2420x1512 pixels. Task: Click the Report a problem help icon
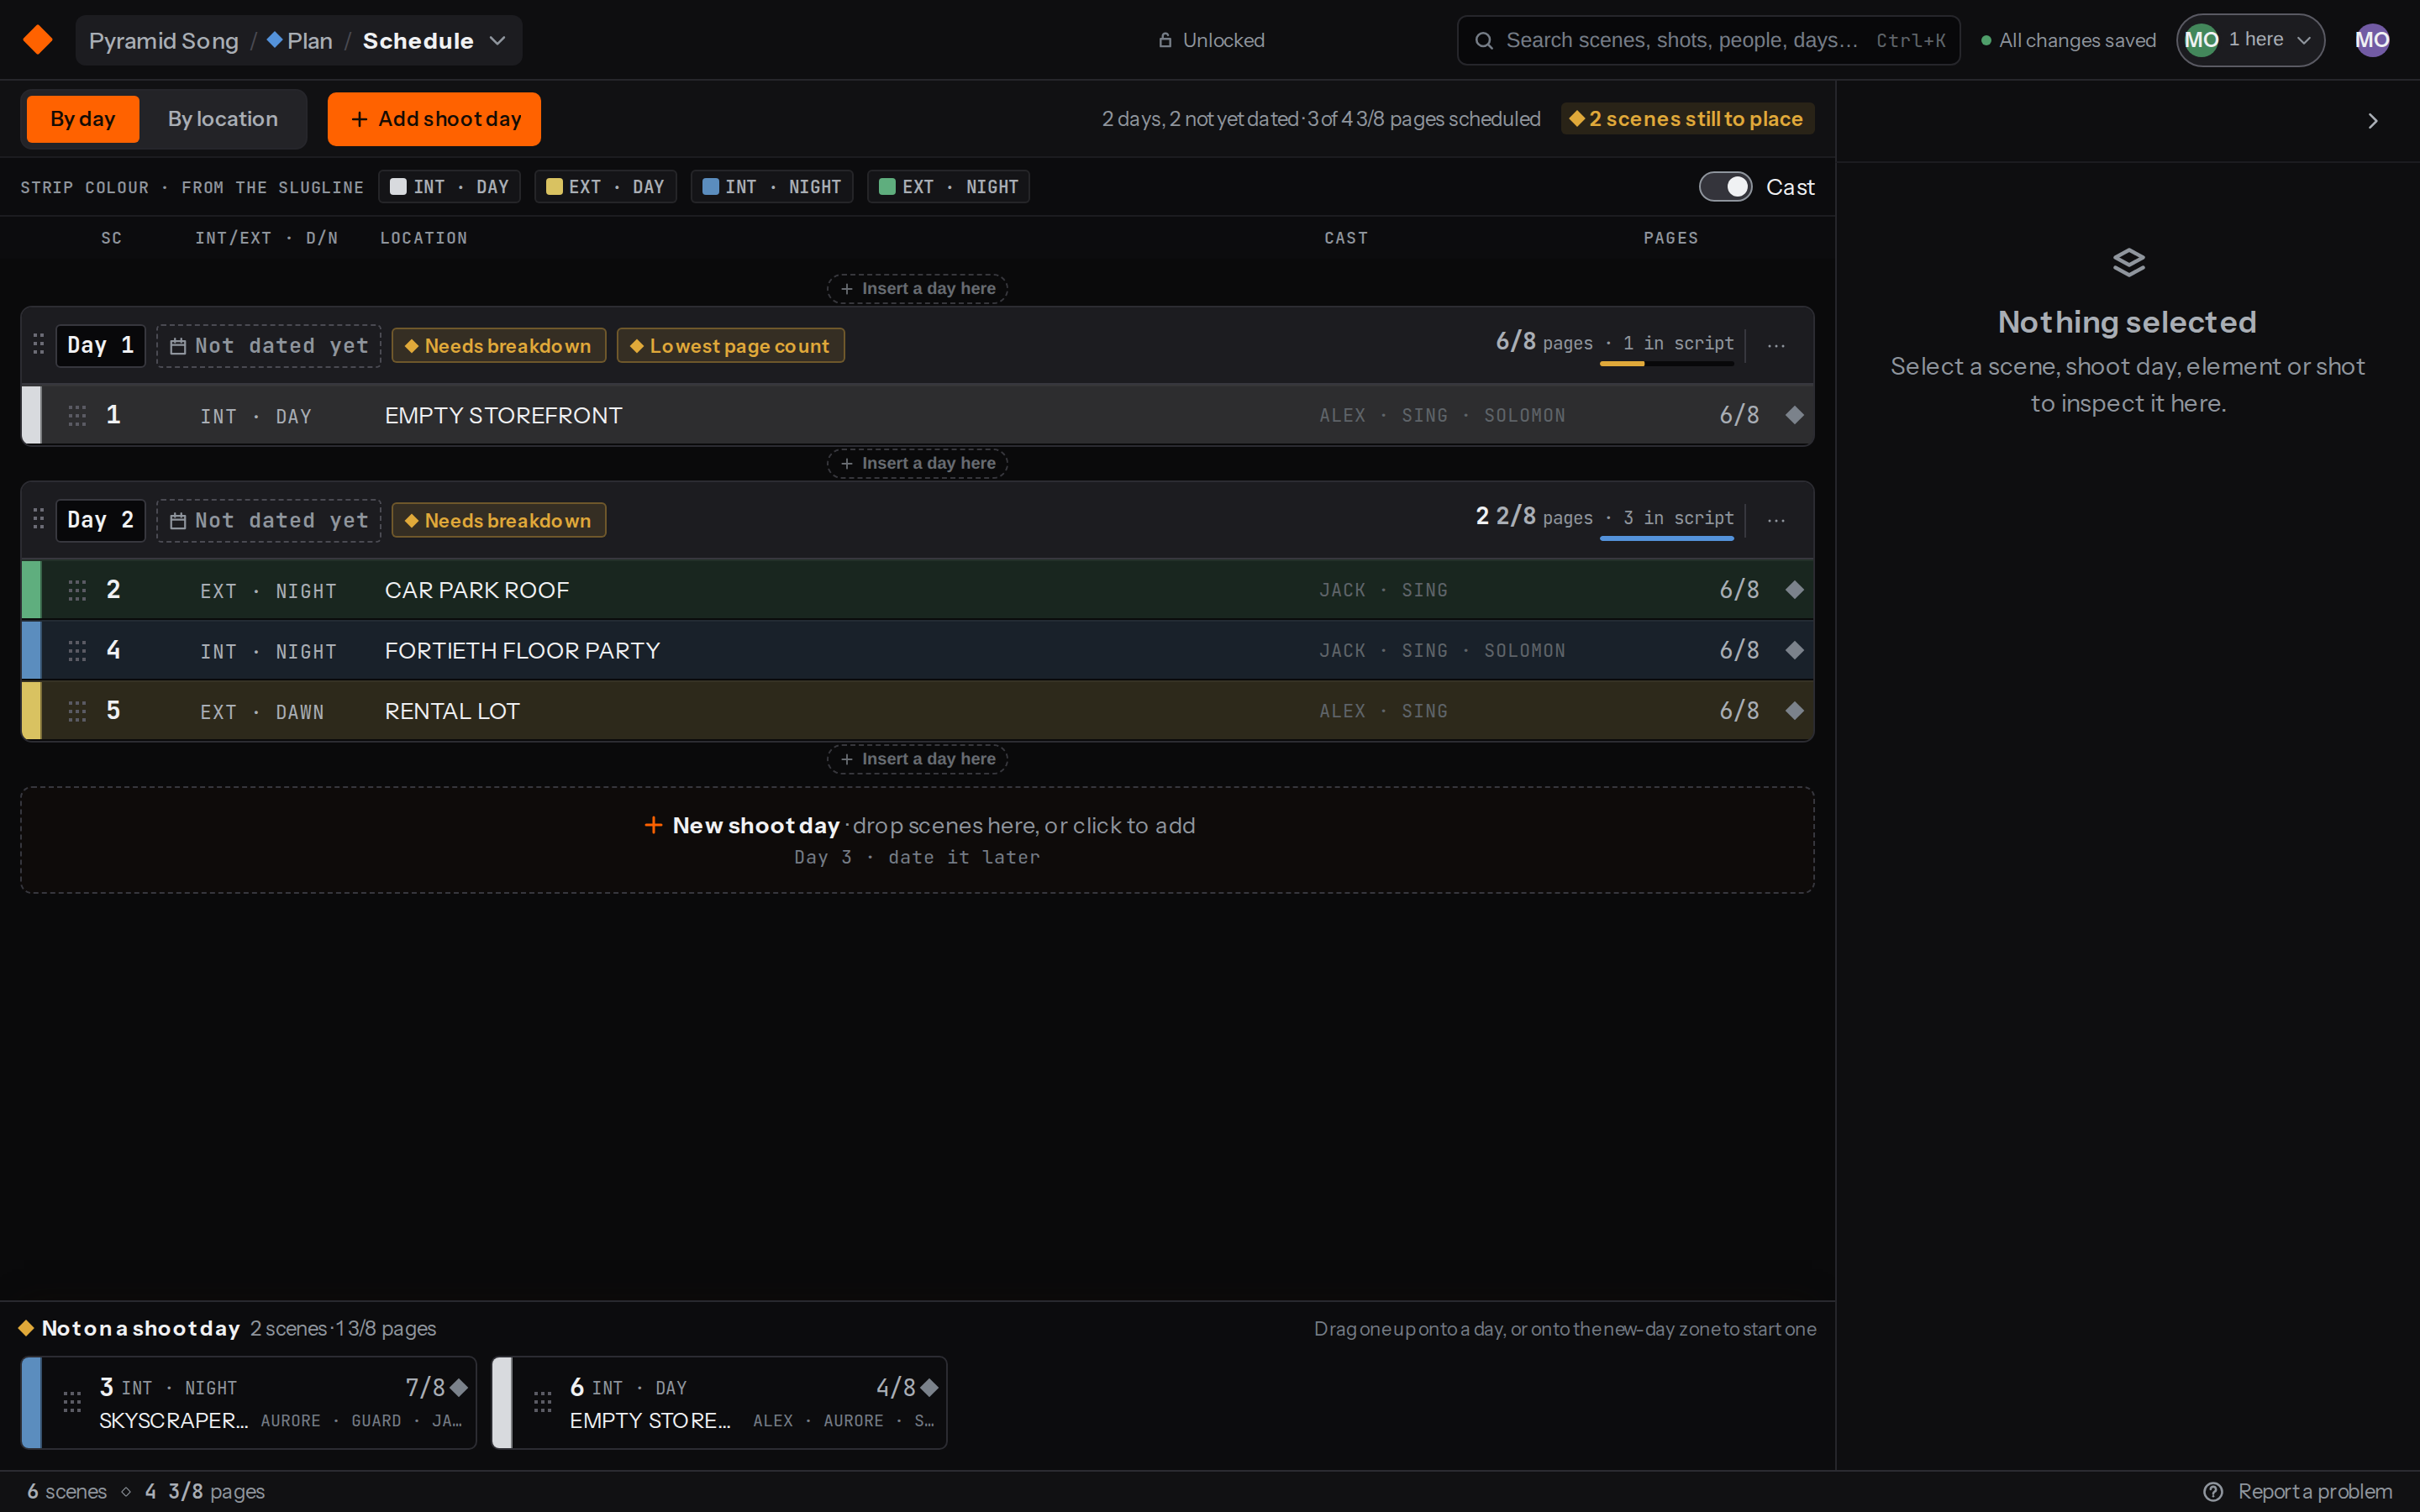tap(2213, 1491)
